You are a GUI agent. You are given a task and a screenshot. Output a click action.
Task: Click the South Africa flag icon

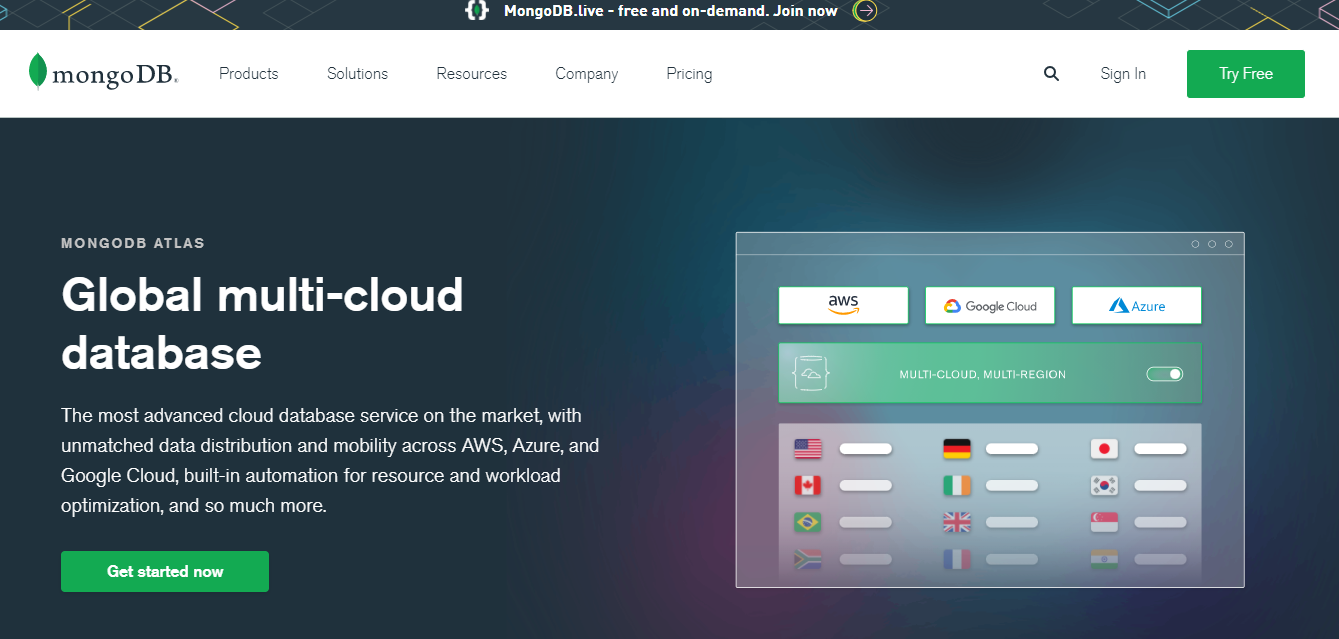click(808, 559)
